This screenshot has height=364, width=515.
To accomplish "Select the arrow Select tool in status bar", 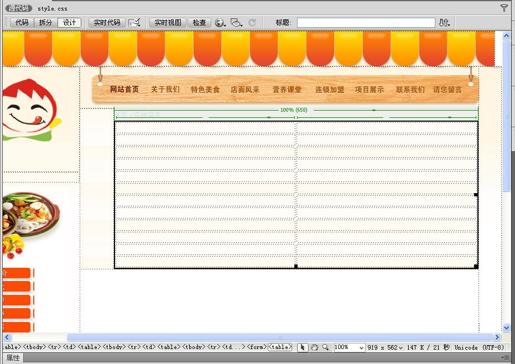I will [x=302, y=347].
